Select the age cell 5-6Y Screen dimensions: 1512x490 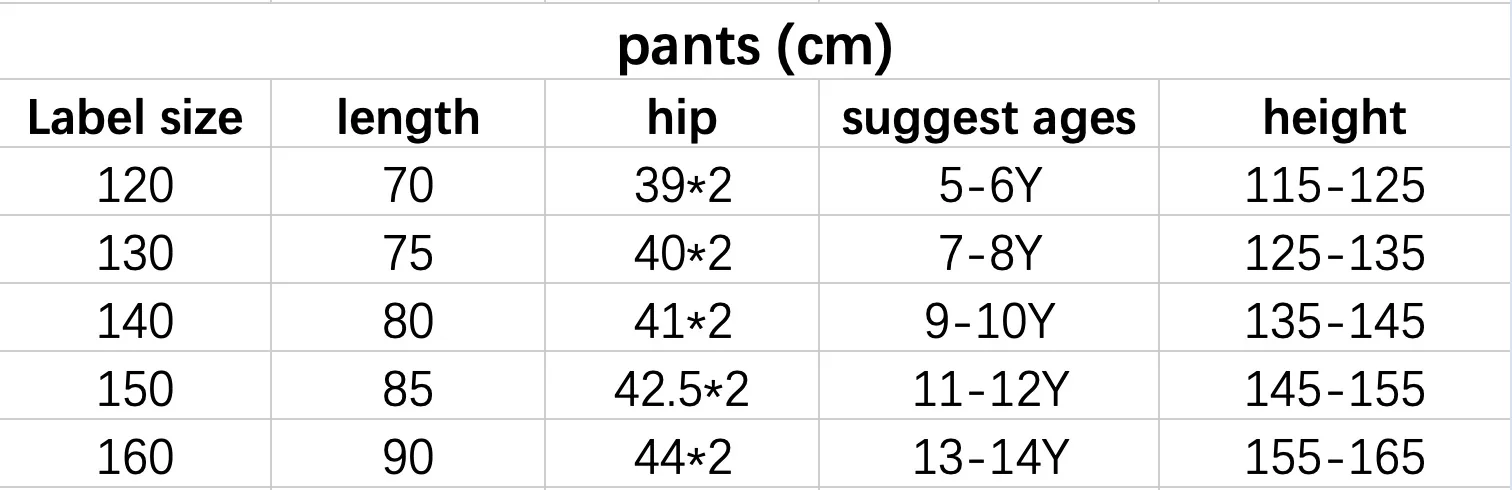pos(989,182)
